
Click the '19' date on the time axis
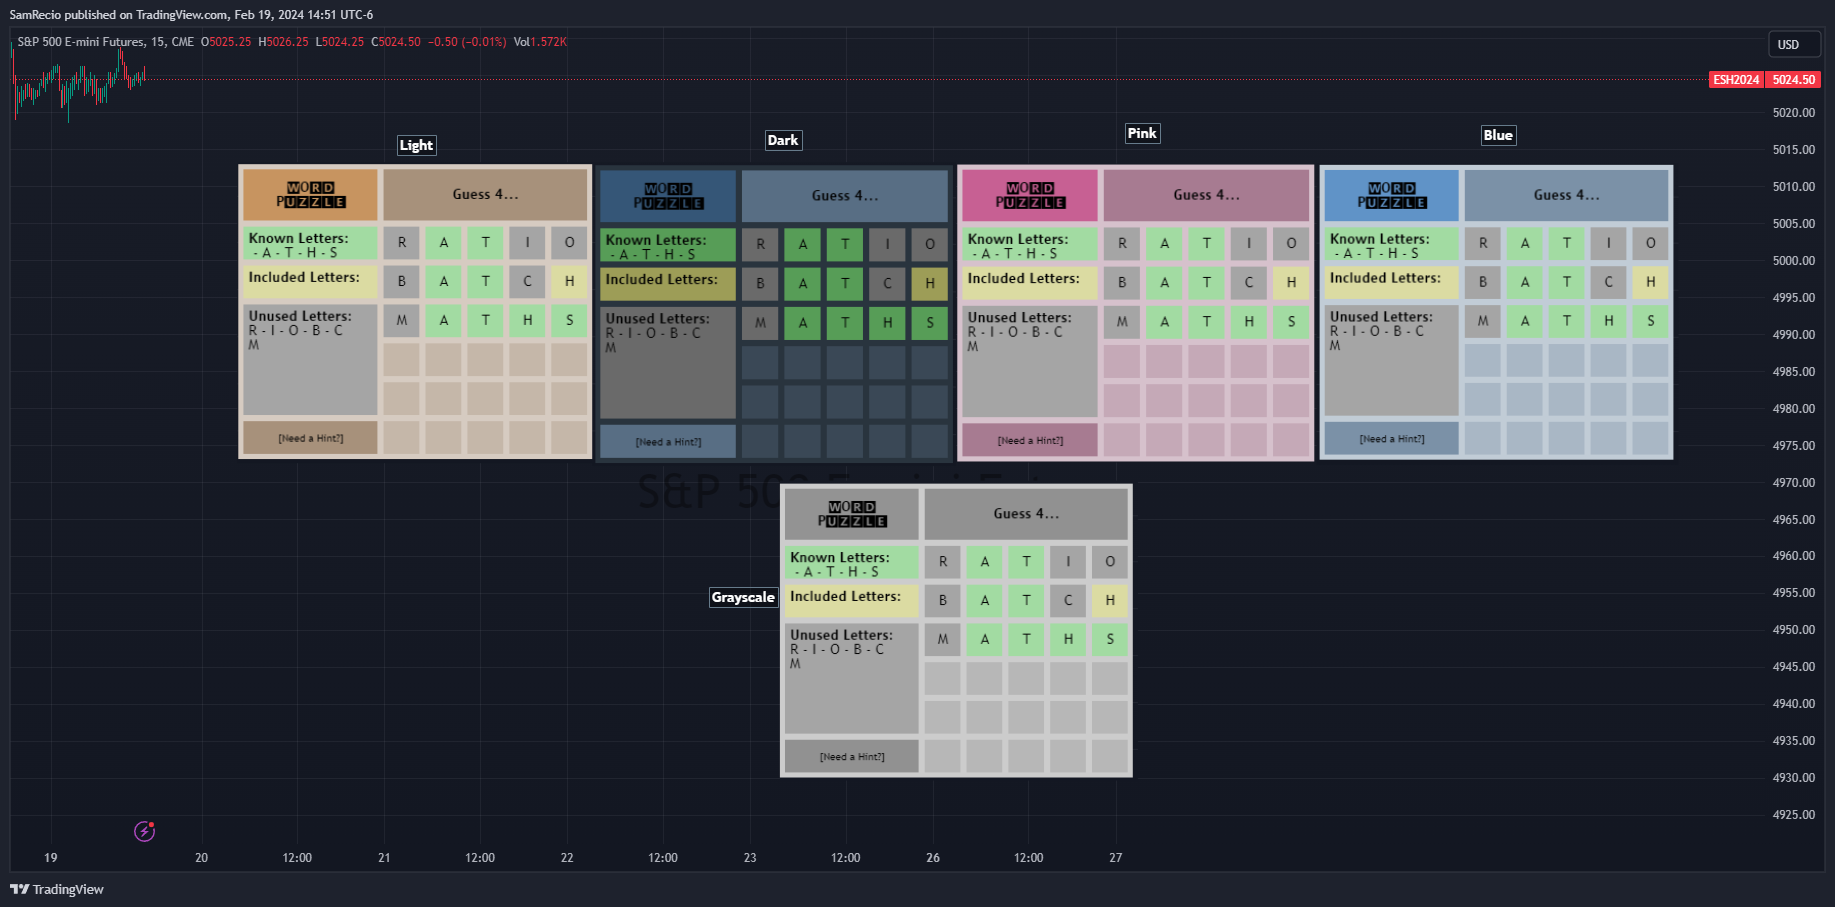51,858
